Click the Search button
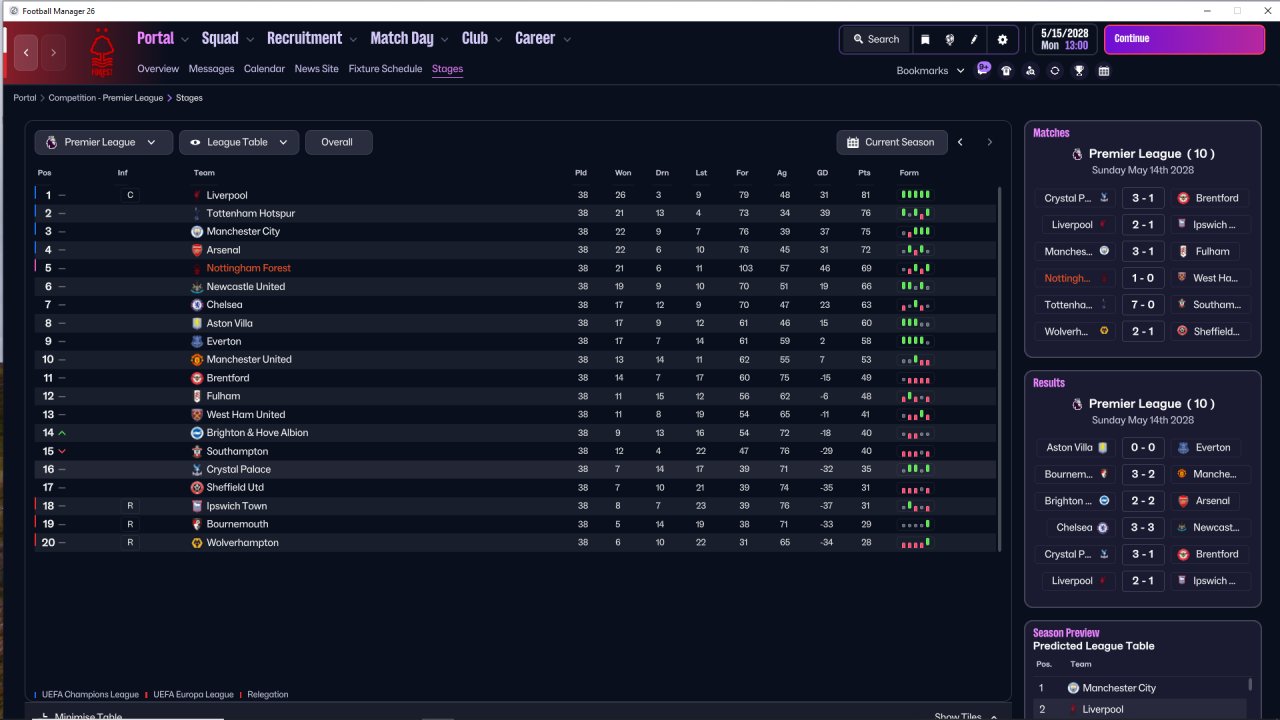Image resolution: width=1280 pixels, height=720 pixels. [876, 39]
